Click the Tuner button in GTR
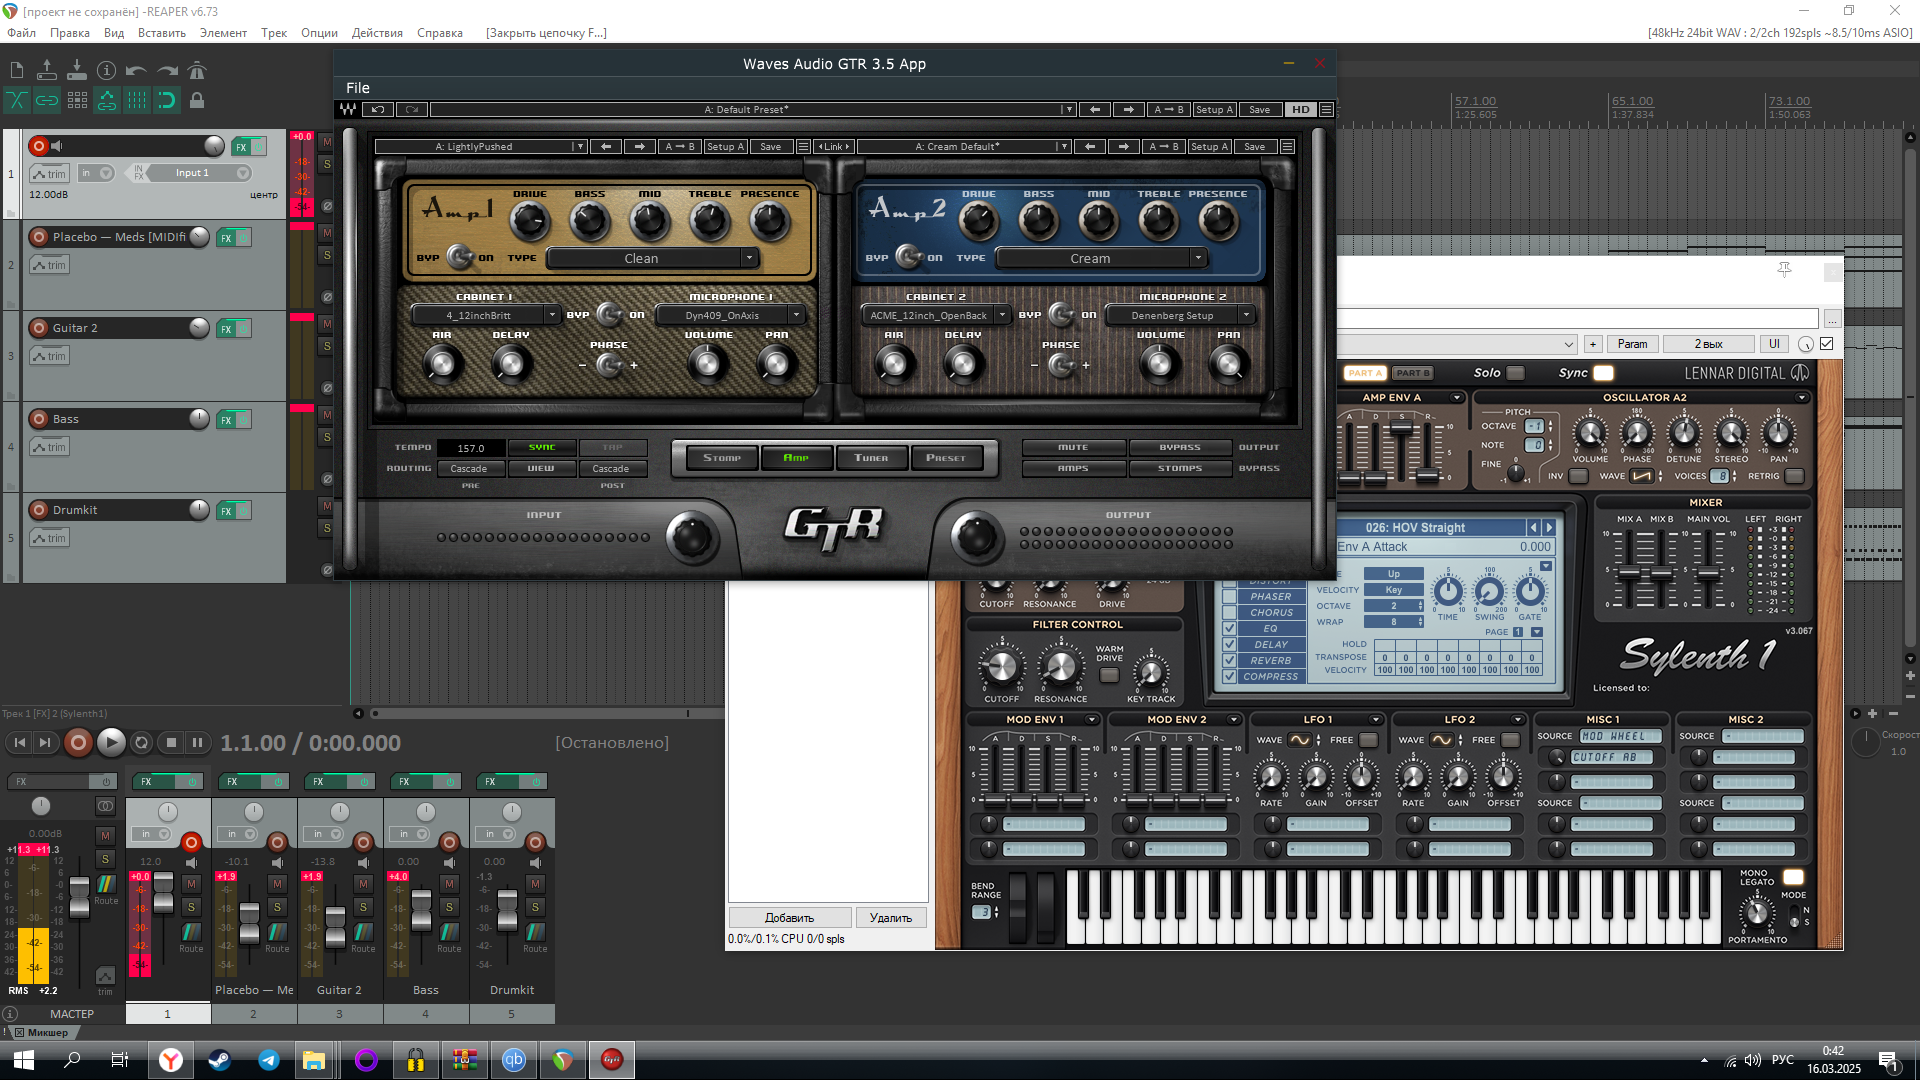The width and height of the screenshot is (1920, 1080). [871, 458]
